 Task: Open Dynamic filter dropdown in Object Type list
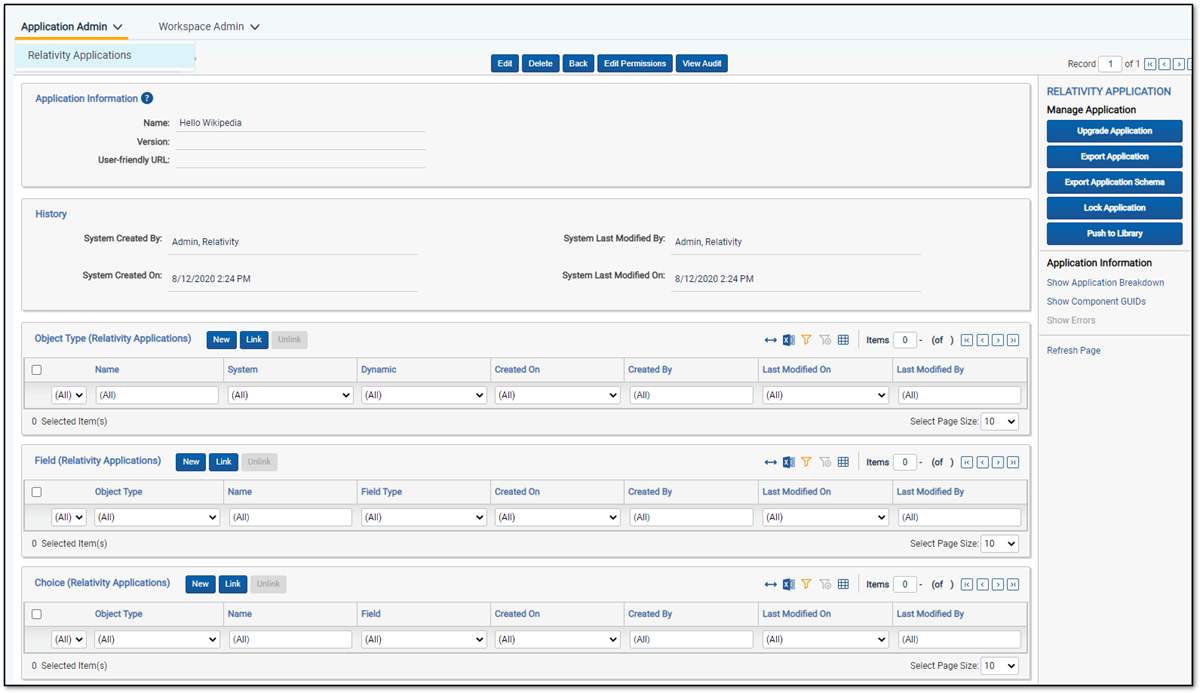pos(424,395)
